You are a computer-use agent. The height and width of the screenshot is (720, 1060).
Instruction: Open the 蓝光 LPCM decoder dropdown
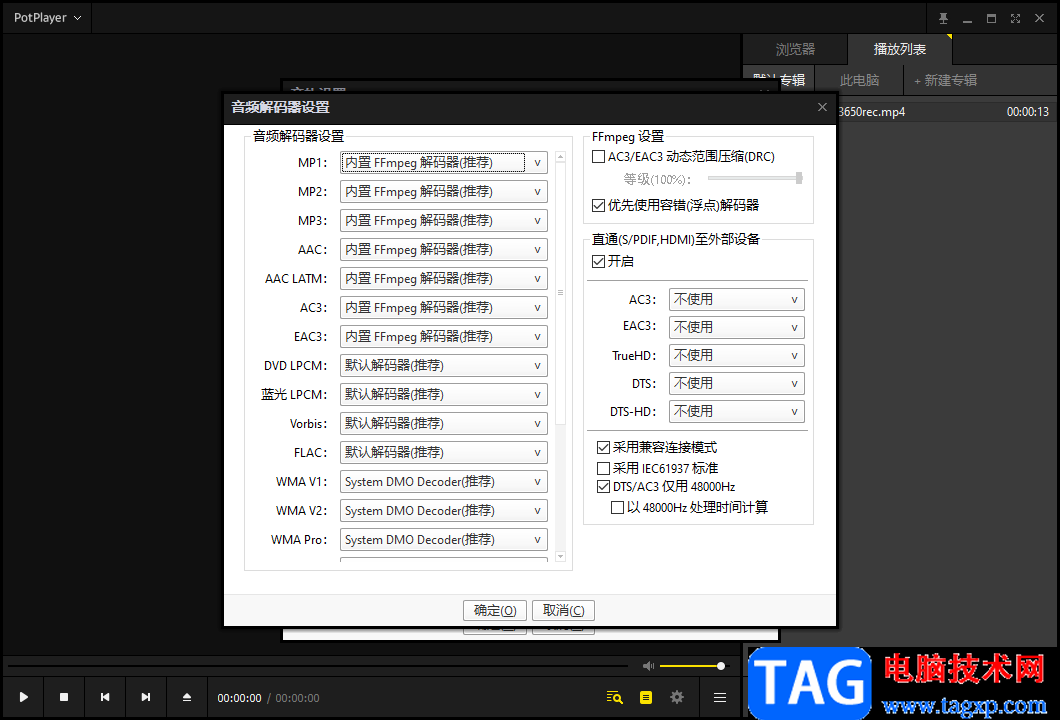pos(443,395)
